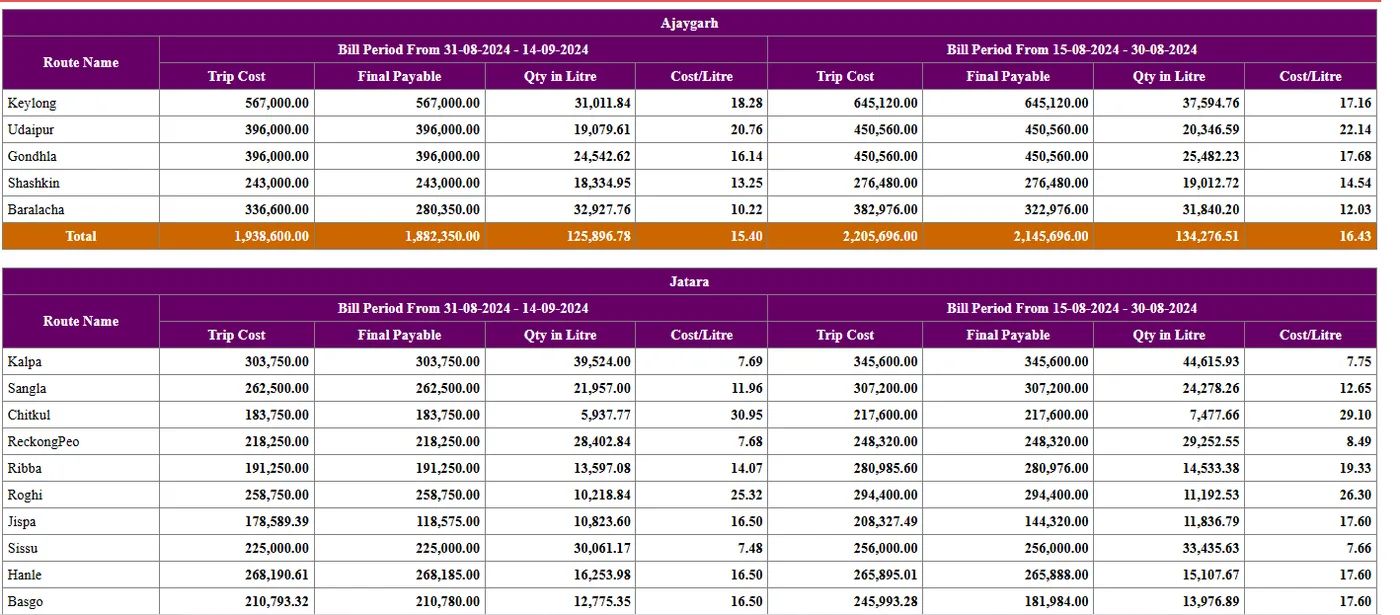Click the ReckongPeo route row label
The width and height of the screenshot is (1400, 615).
click(x=43, y=441)
